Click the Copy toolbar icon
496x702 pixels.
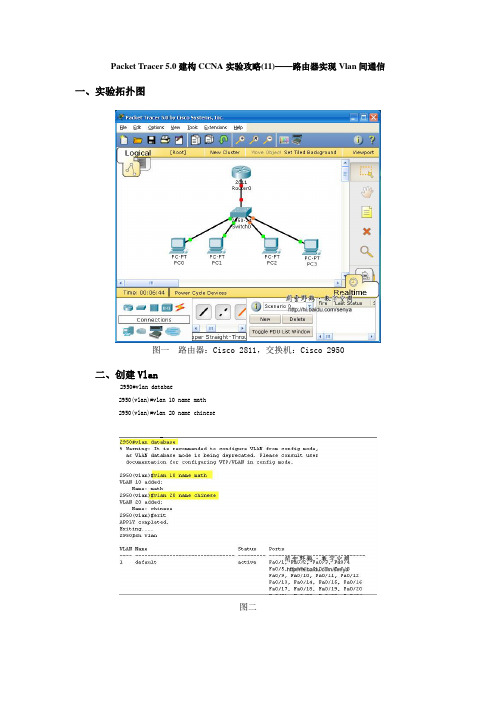[x=196, y=140]
